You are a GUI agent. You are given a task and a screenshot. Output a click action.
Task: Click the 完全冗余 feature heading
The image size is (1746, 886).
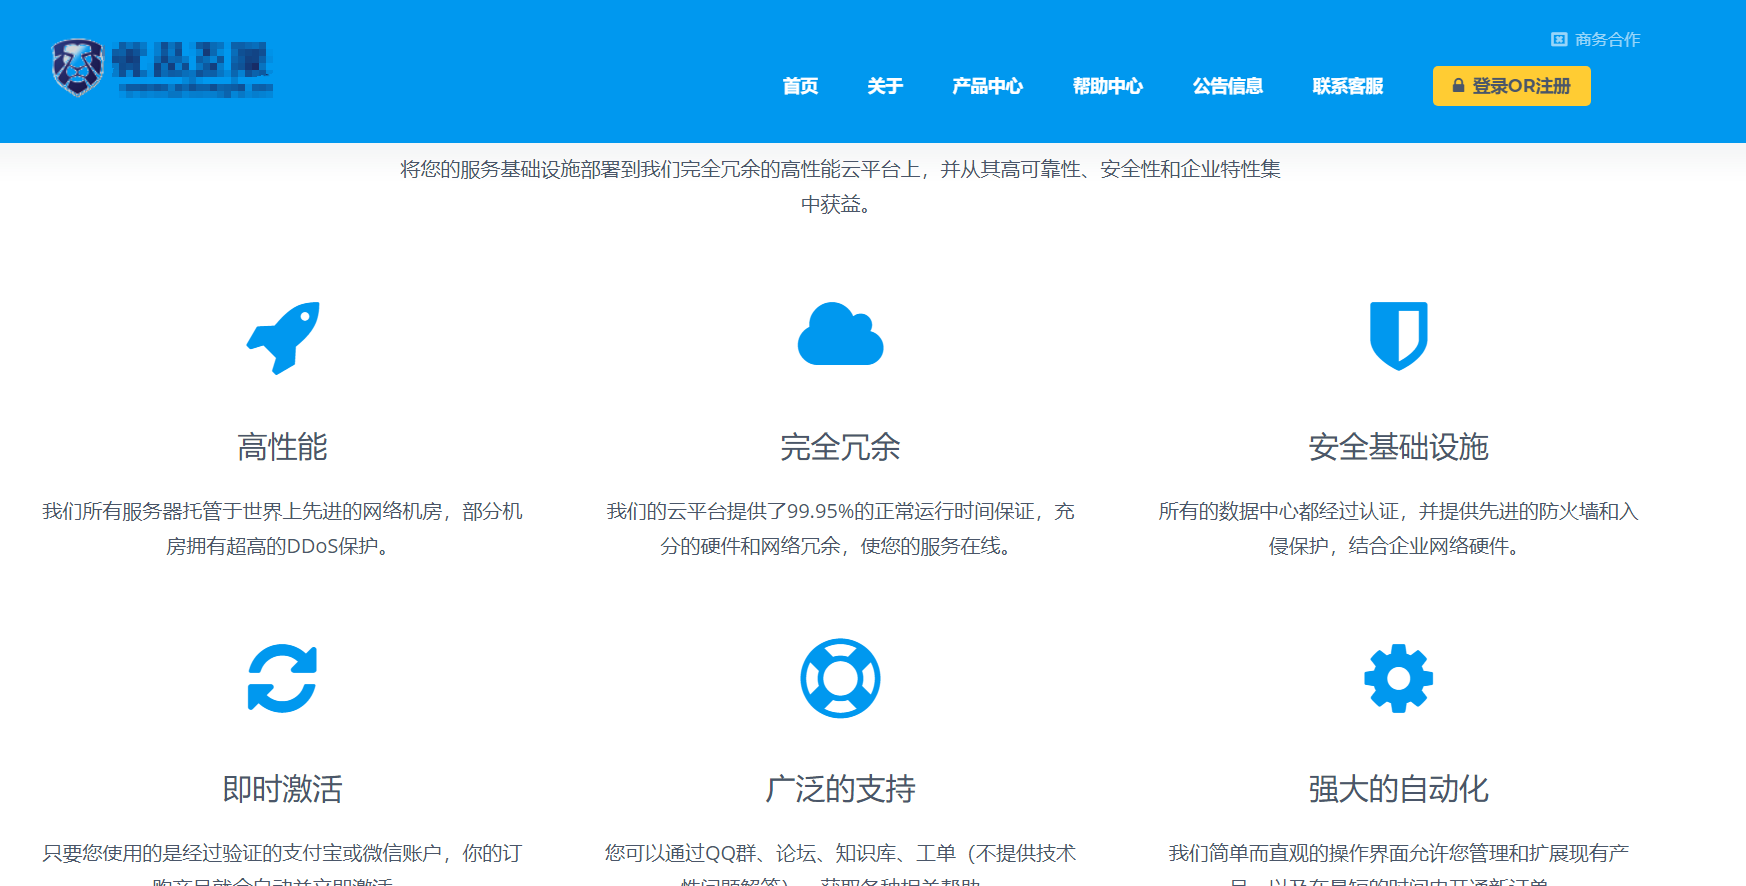pyautogui.click(x=840, y=447)
